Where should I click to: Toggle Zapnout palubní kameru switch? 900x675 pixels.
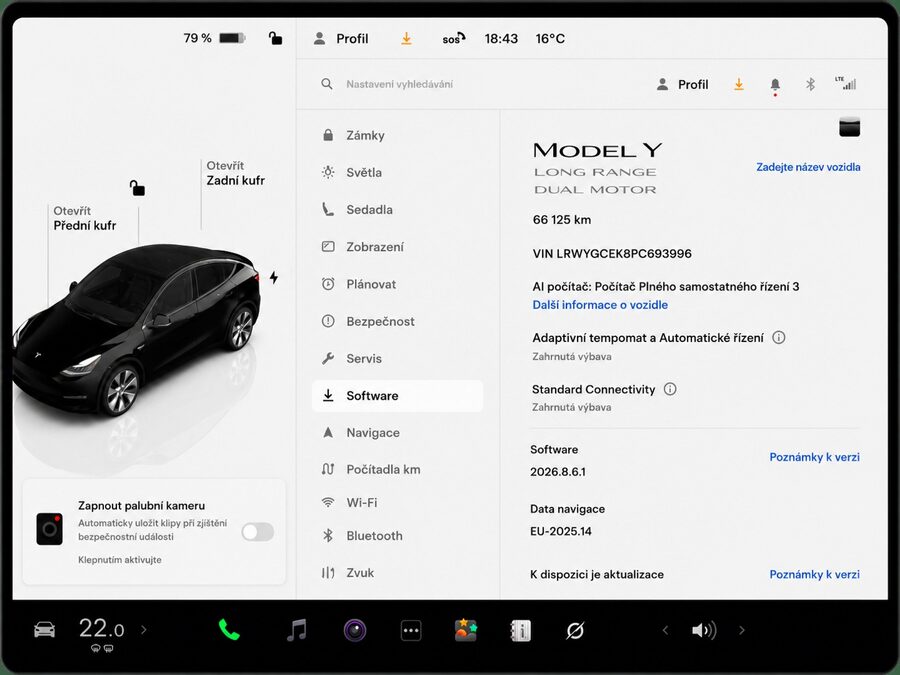[x=257, y=532]
